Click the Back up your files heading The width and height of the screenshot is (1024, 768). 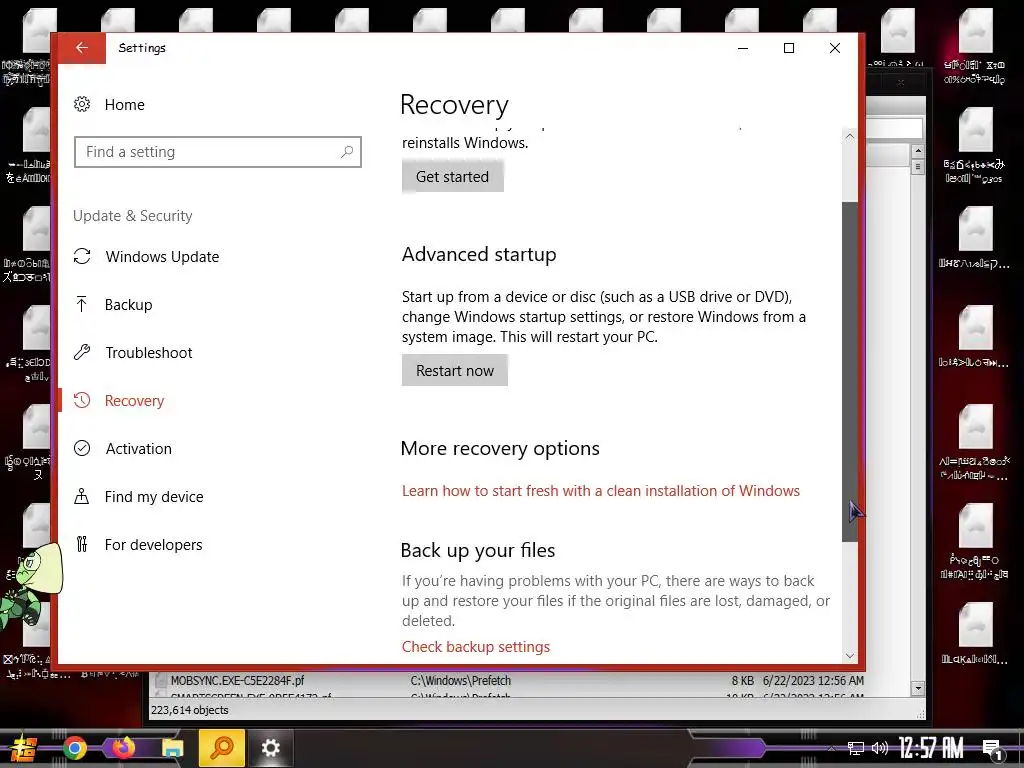tap(478, 551)
